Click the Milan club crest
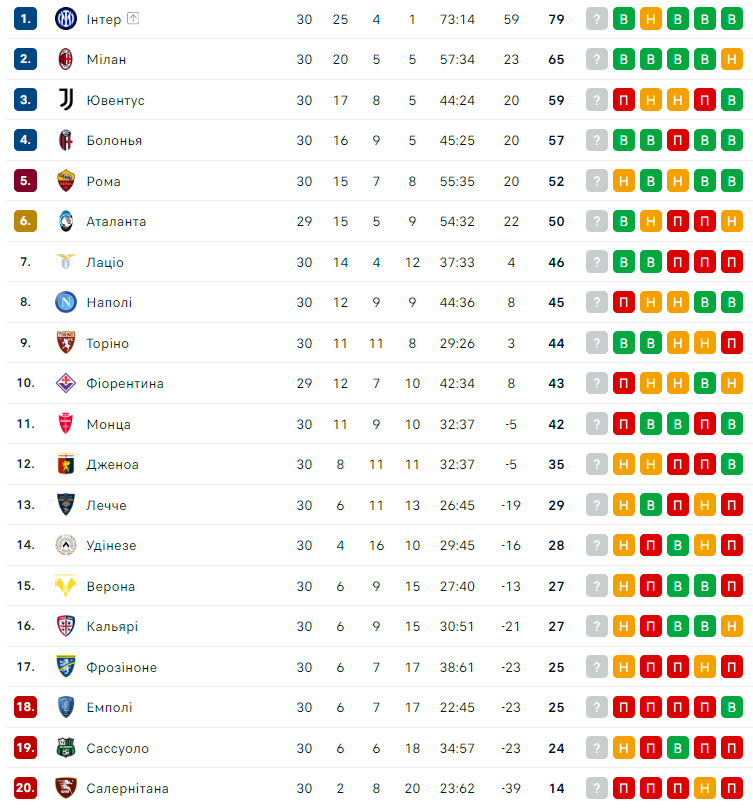 66,59
